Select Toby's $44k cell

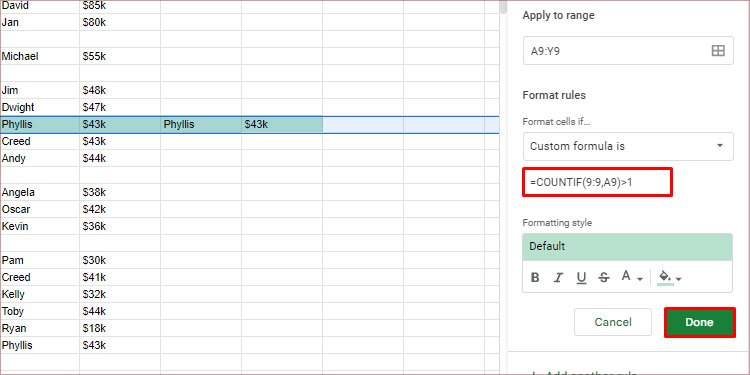[x=120, y=311]
